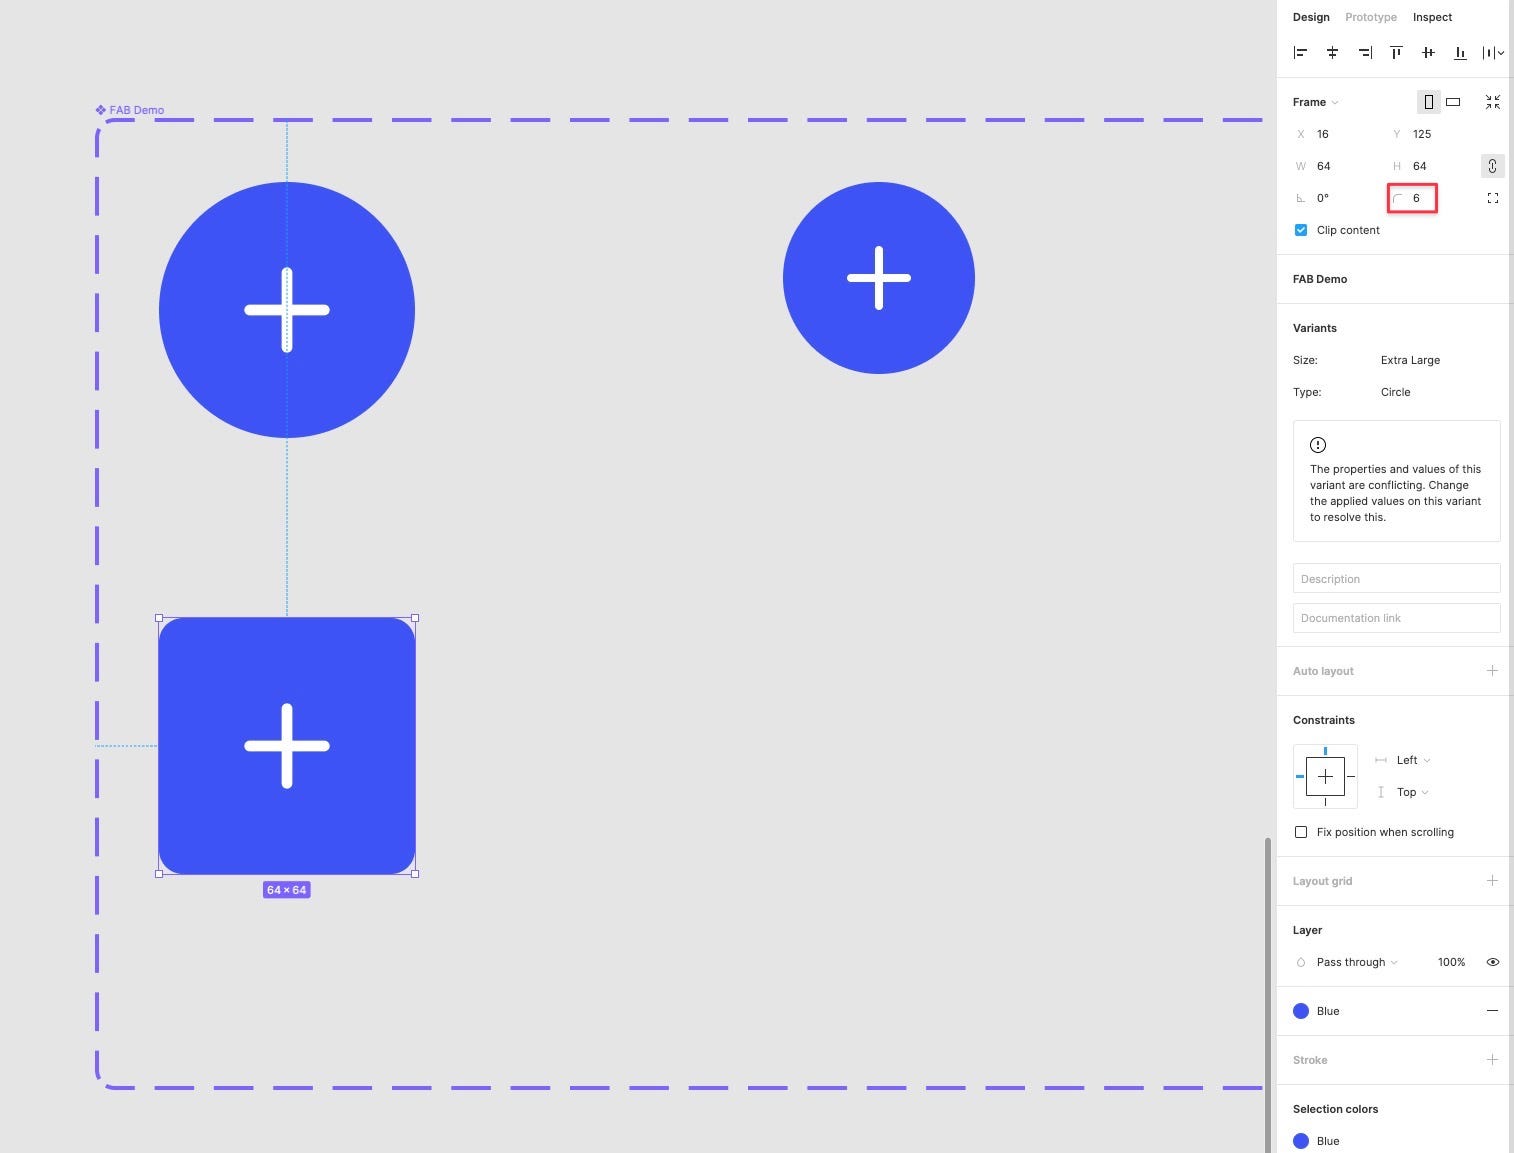Switch to the Prototype tab
This screenshot has height=1153, width=1514.
1371,17
